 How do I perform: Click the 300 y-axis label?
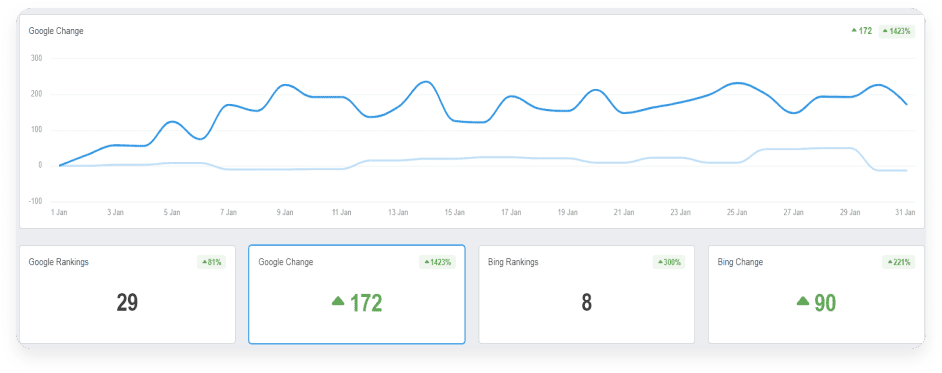click(x=36, y=58)
